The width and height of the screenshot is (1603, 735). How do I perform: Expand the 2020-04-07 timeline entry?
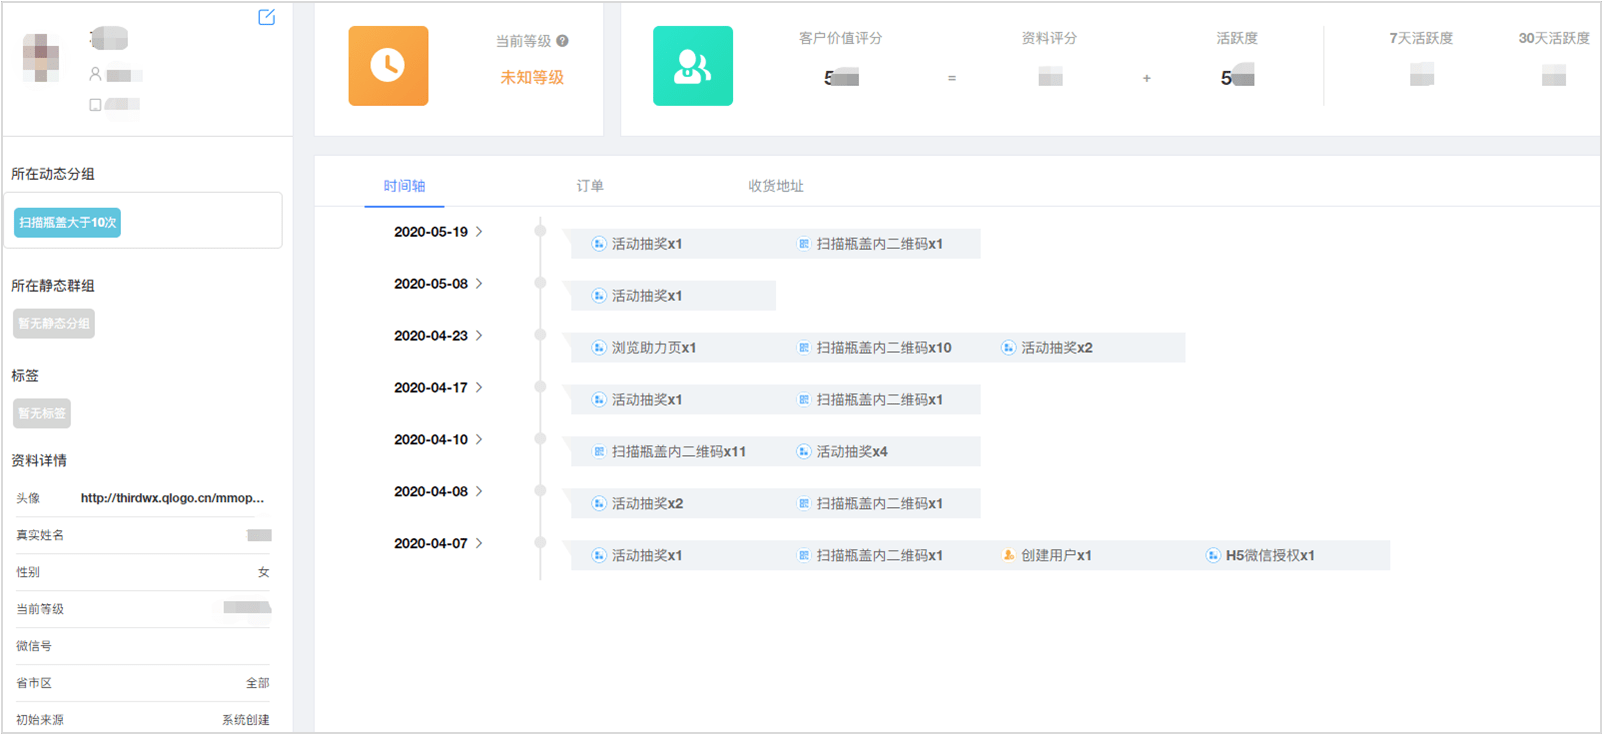pos(479,544)
